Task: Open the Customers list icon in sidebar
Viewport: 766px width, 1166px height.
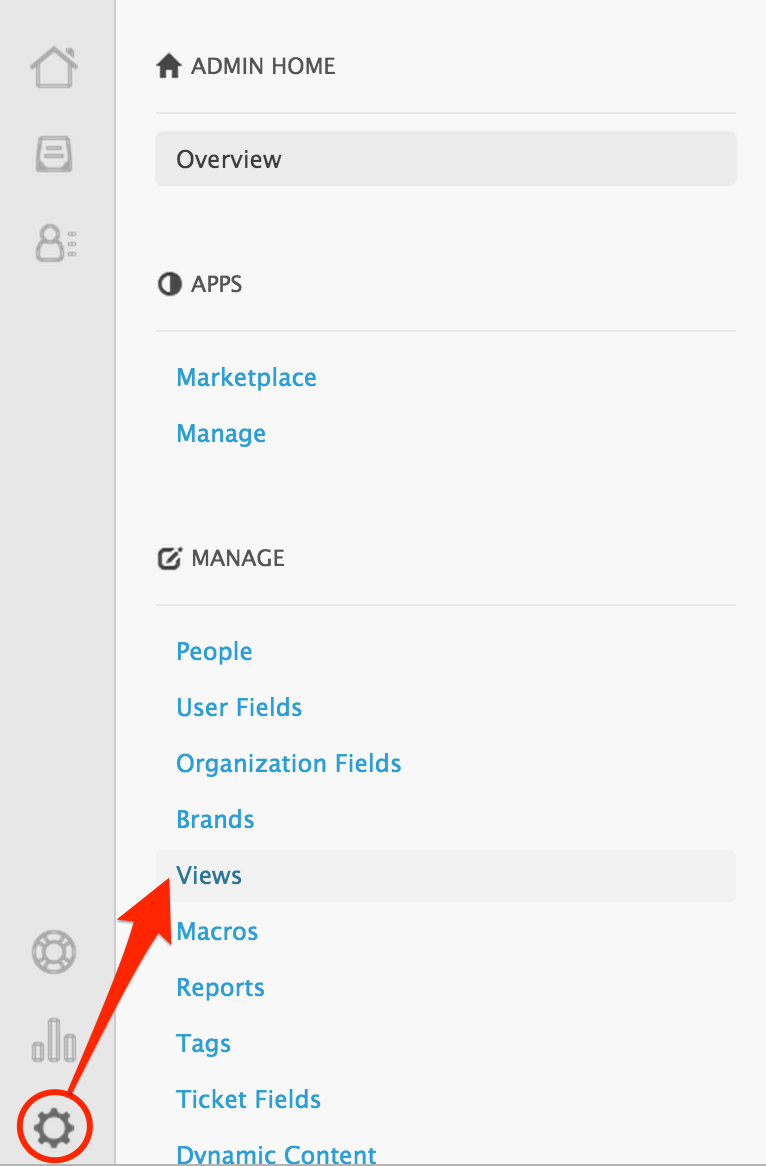Action: [56, 243]
